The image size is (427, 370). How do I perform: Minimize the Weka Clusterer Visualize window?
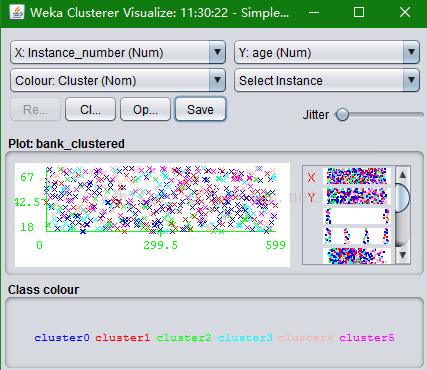click(x=314, y=13)
